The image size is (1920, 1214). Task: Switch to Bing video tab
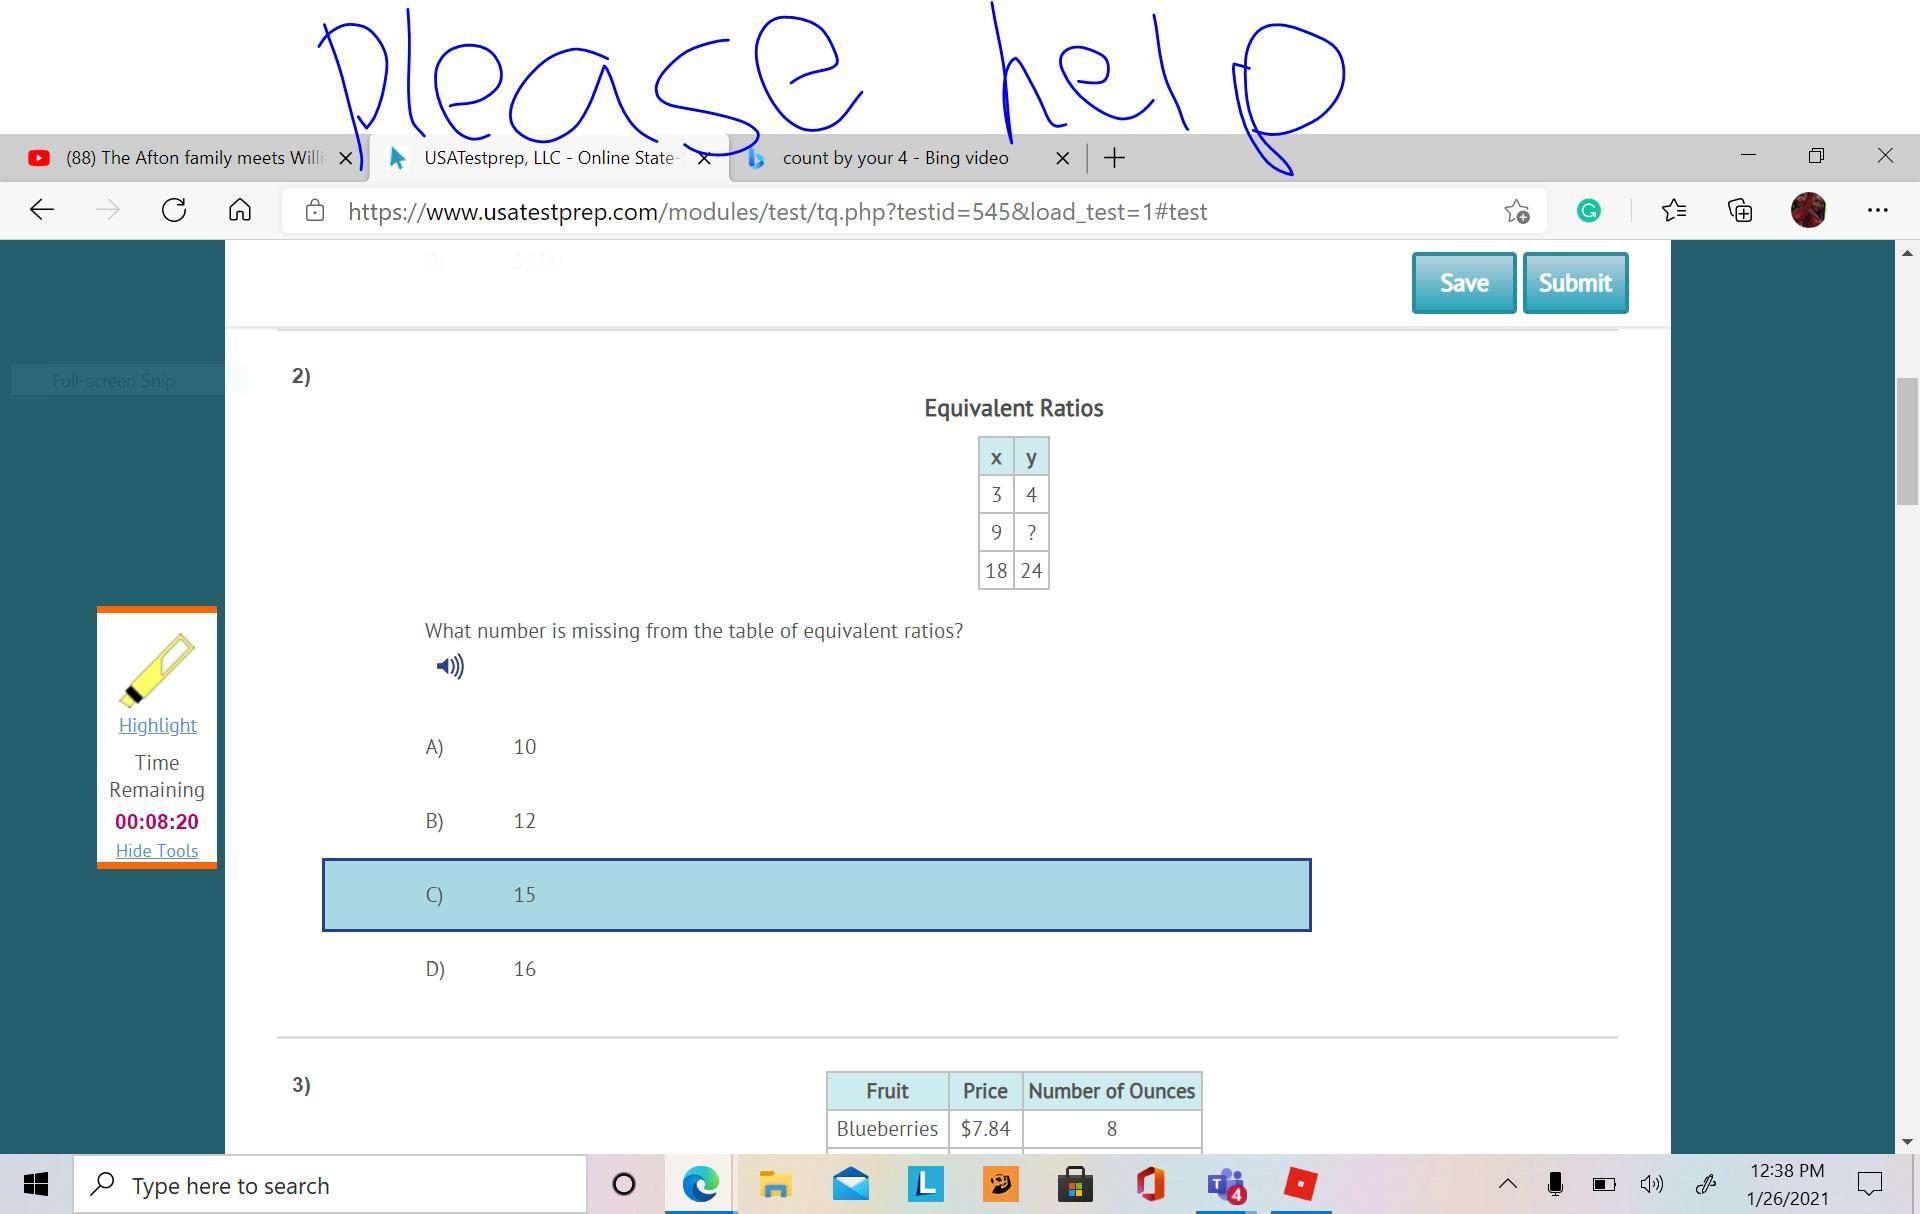pyautogui.click(x=895, y=158)
